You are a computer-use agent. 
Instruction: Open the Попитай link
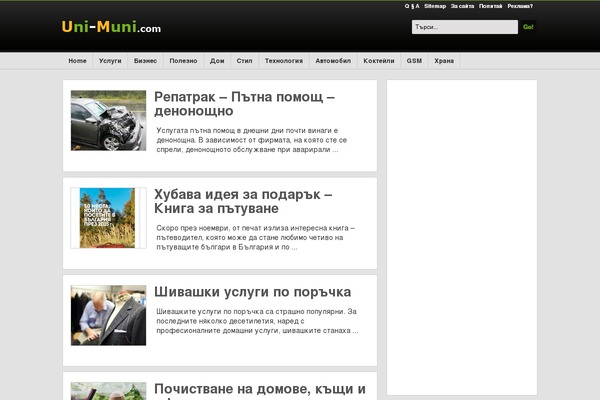(x=491, y=6)
